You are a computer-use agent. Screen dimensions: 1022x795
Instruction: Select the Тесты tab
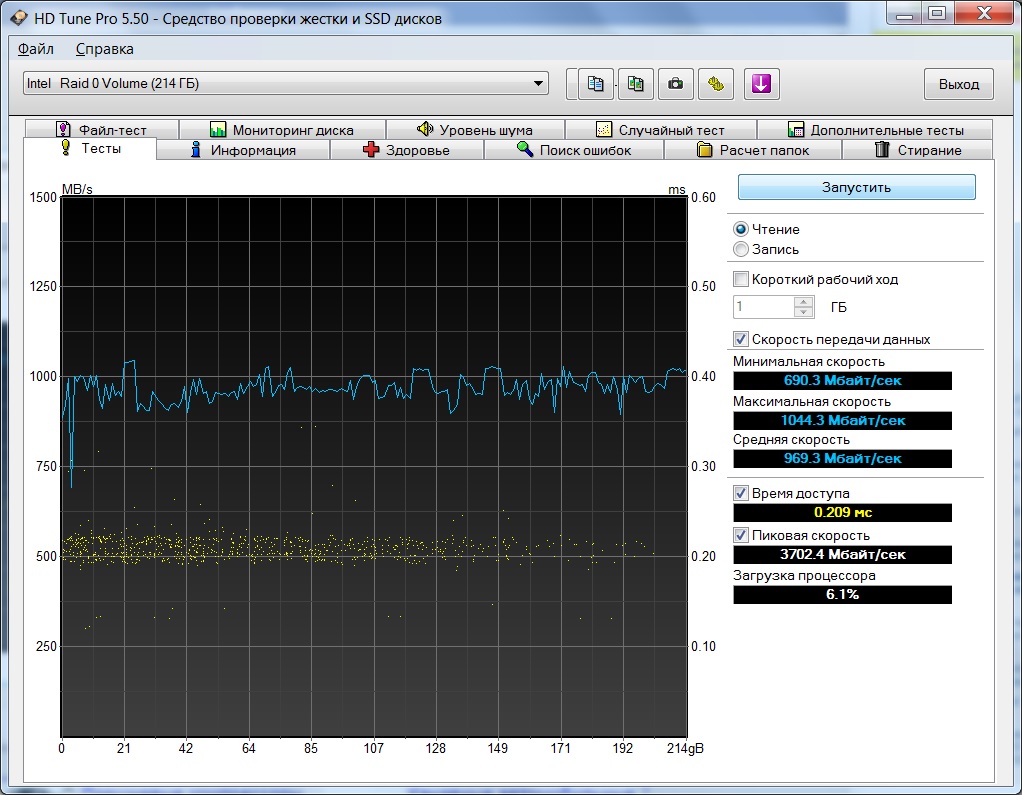pyautogui.click(x=90, y=149)
